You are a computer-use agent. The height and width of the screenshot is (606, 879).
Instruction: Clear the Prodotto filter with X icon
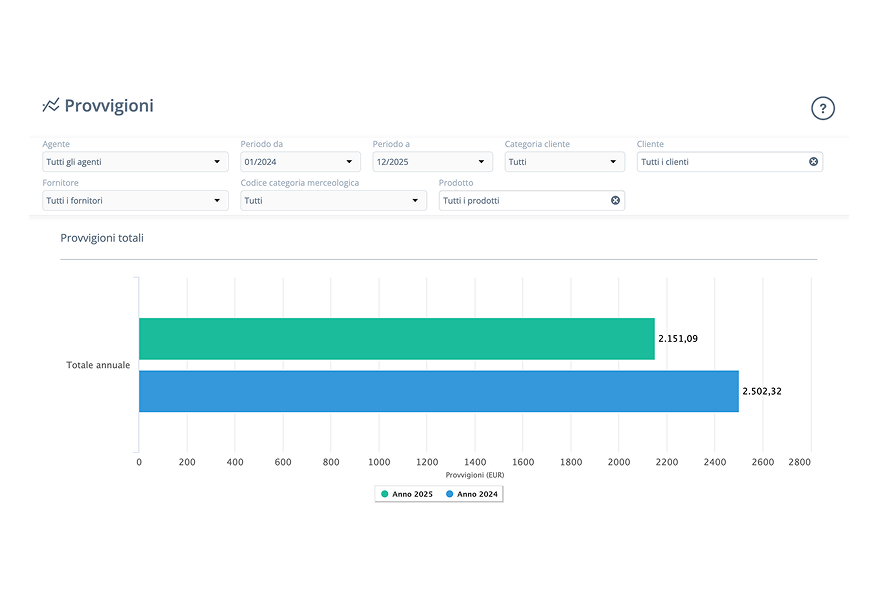coord(615,201)
